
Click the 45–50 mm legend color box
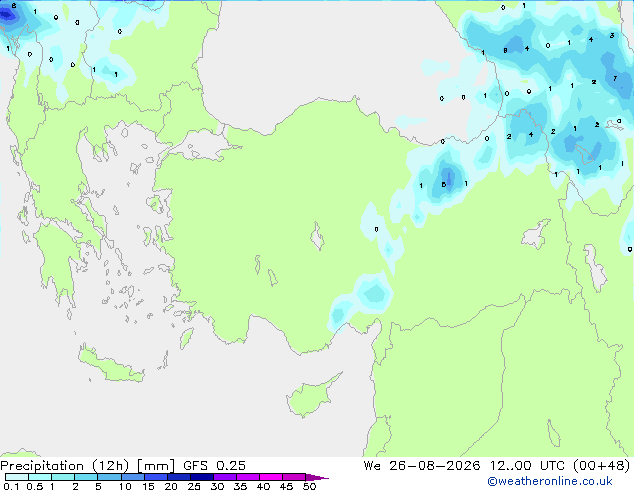coord(294,477)
